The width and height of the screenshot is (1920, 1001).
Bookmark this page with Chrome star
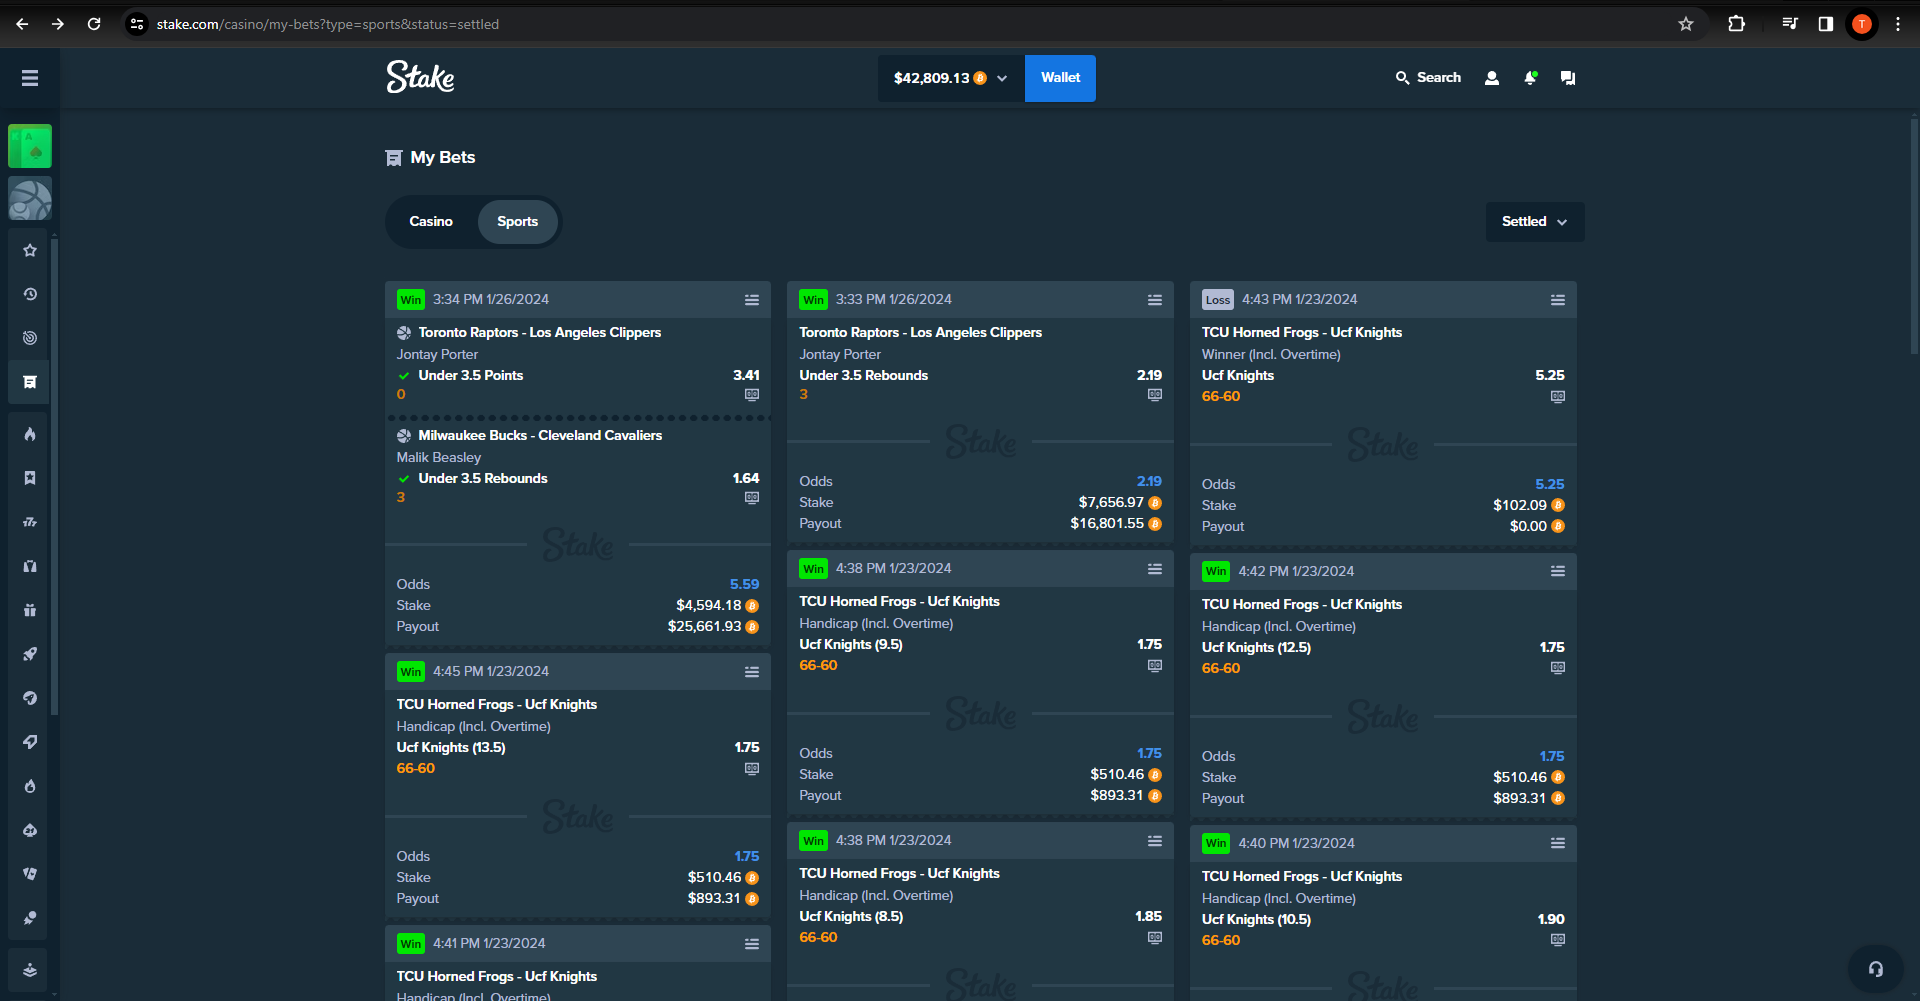pyautogui.click(x=1686, y=24)
